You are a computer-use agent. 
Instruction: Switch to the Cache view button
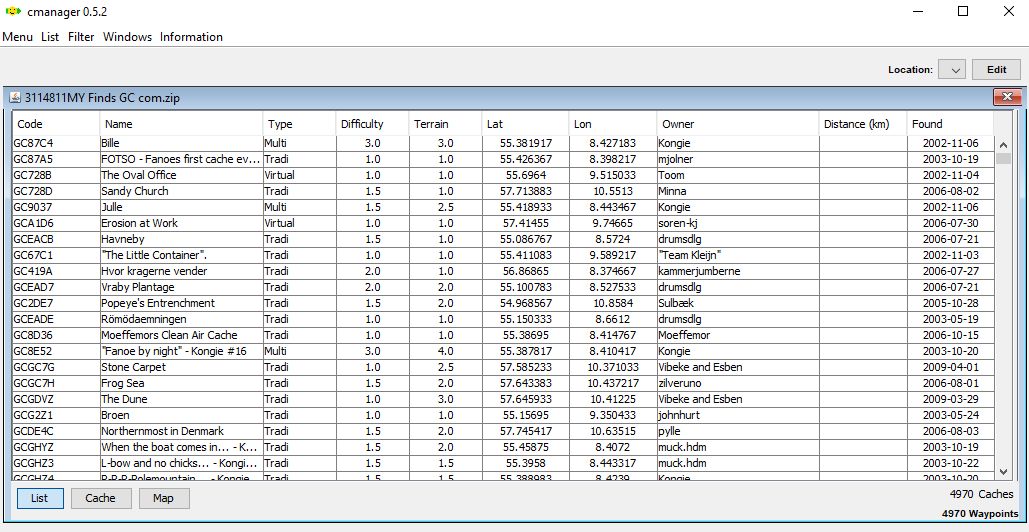pyautogui.click(x=100, y=498)
